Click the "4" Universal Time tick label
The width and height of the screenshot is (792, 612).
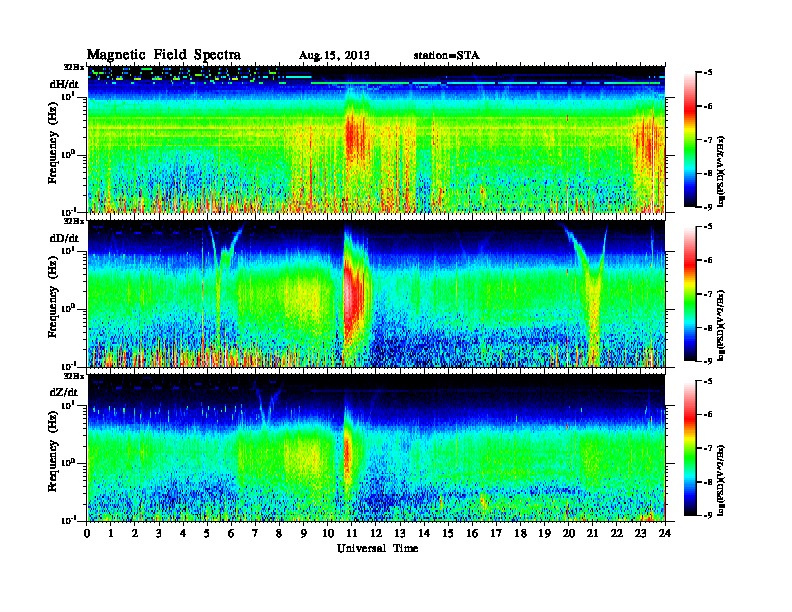(183, 533)
